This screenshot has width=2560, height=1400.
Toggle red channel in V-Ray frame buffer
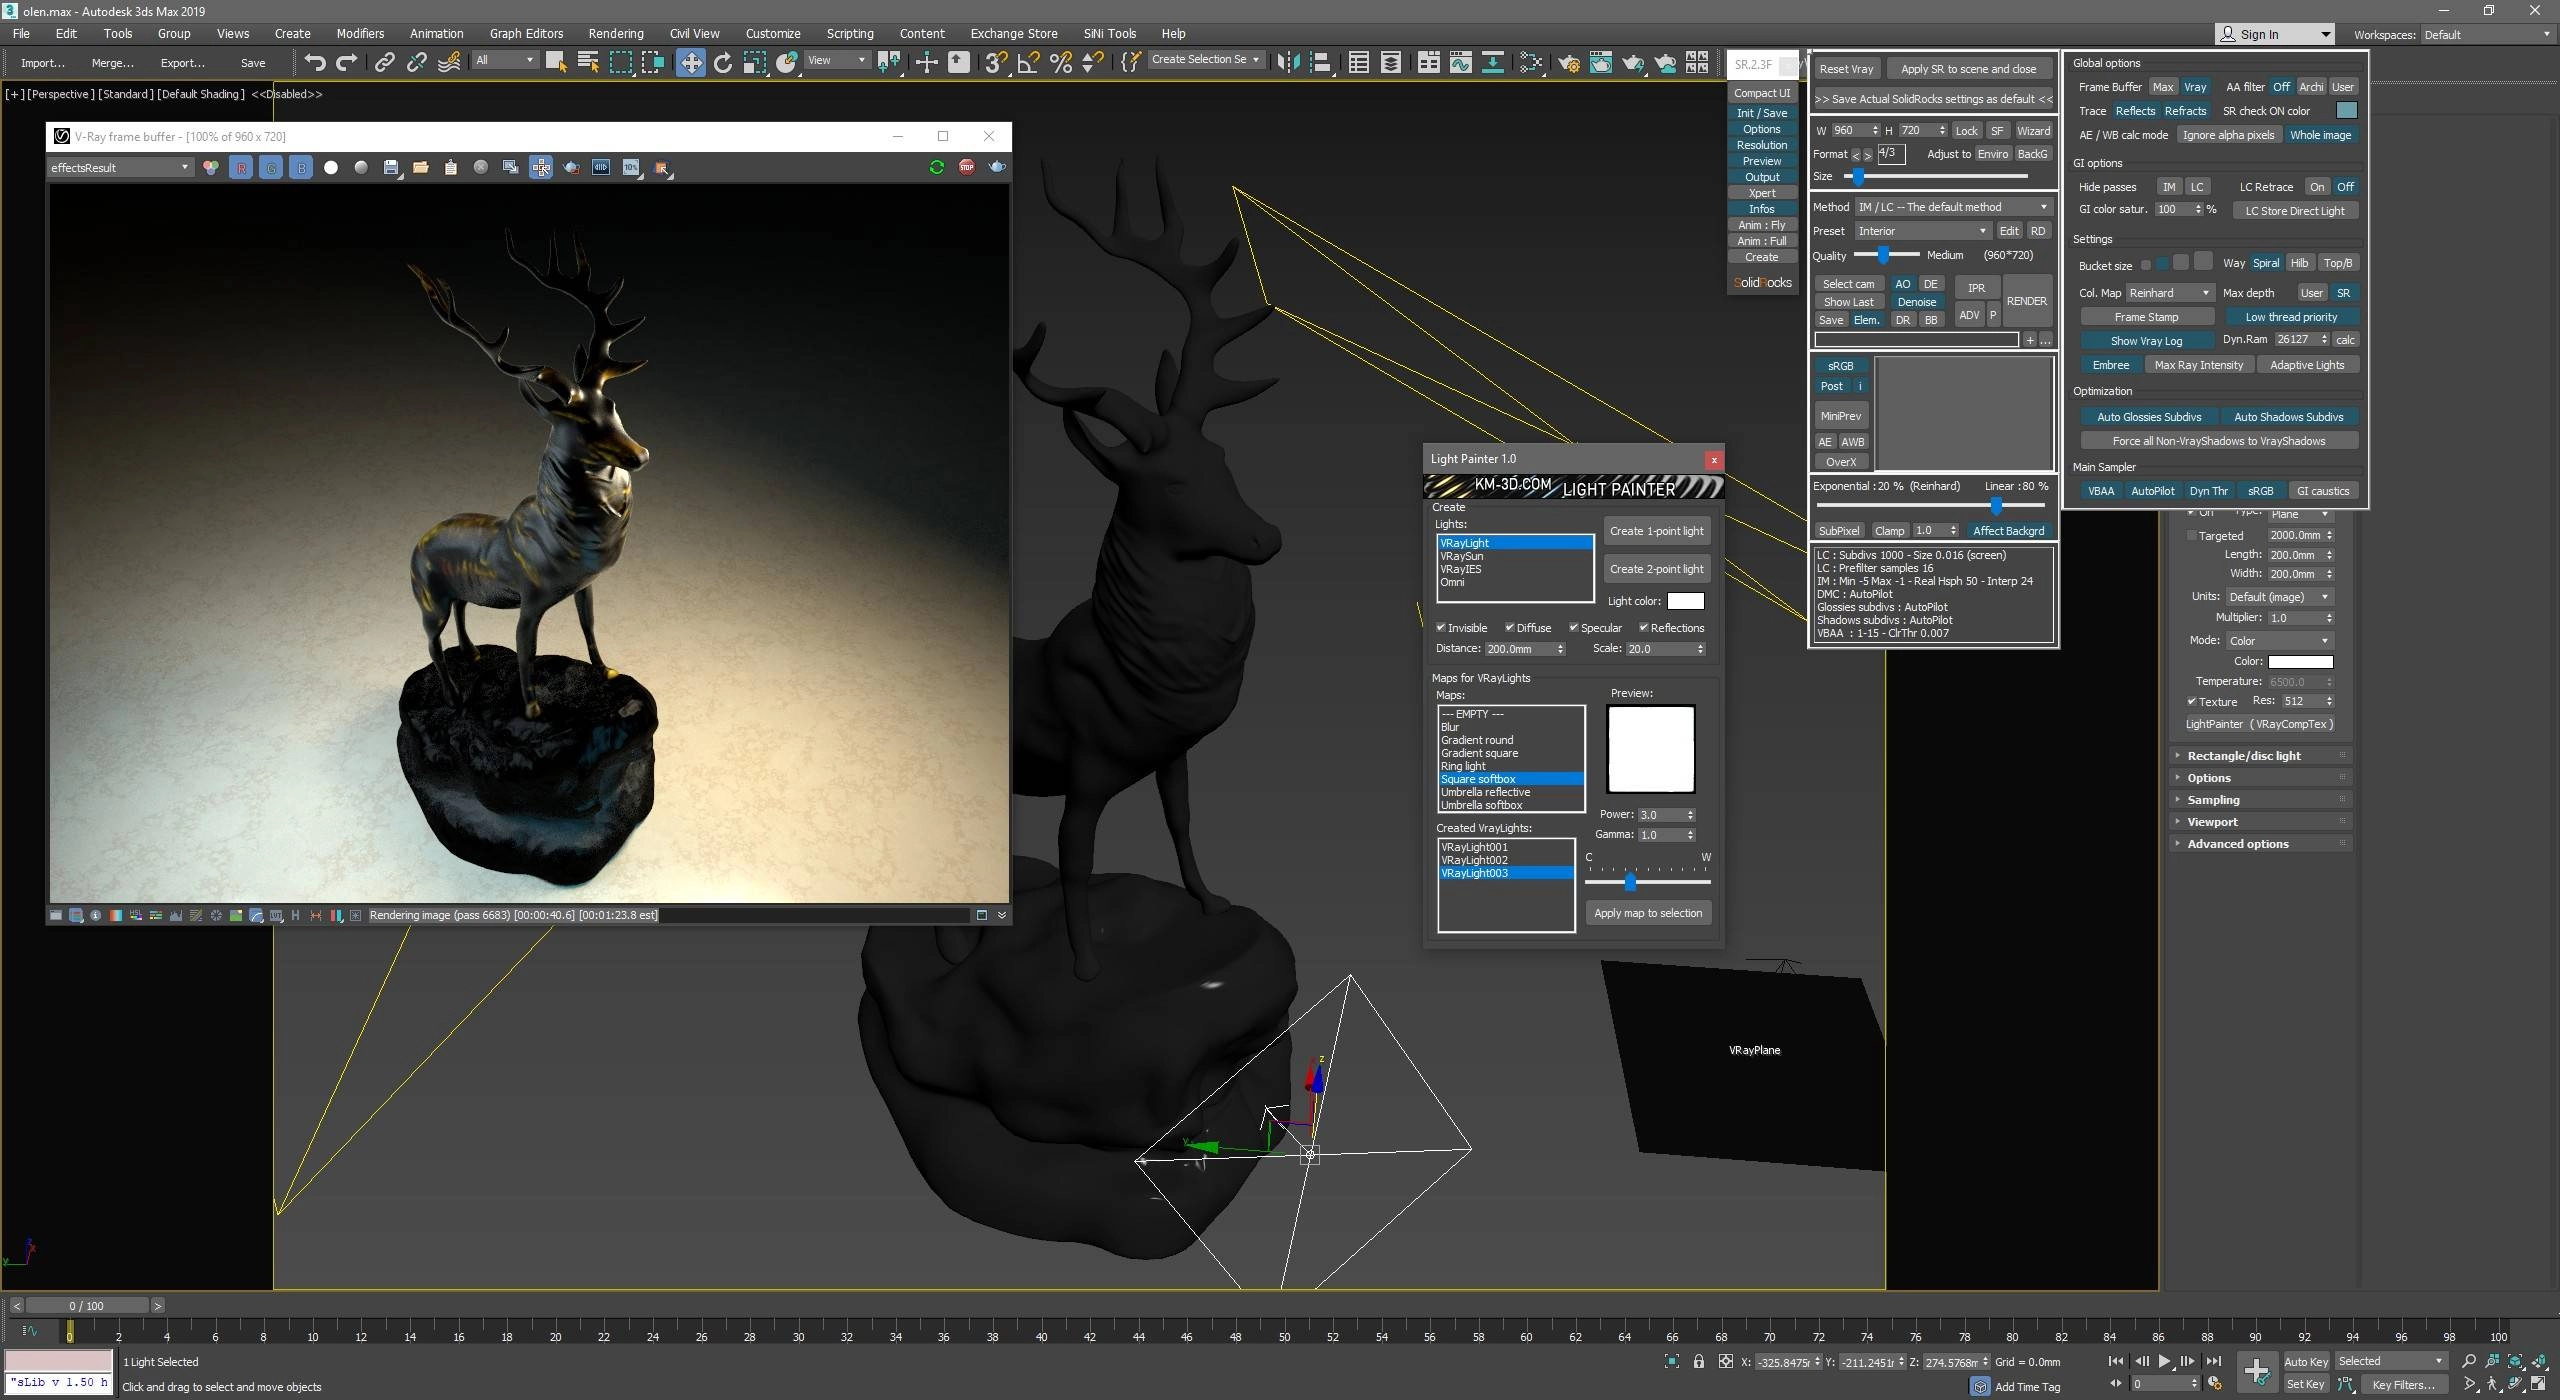241,168
